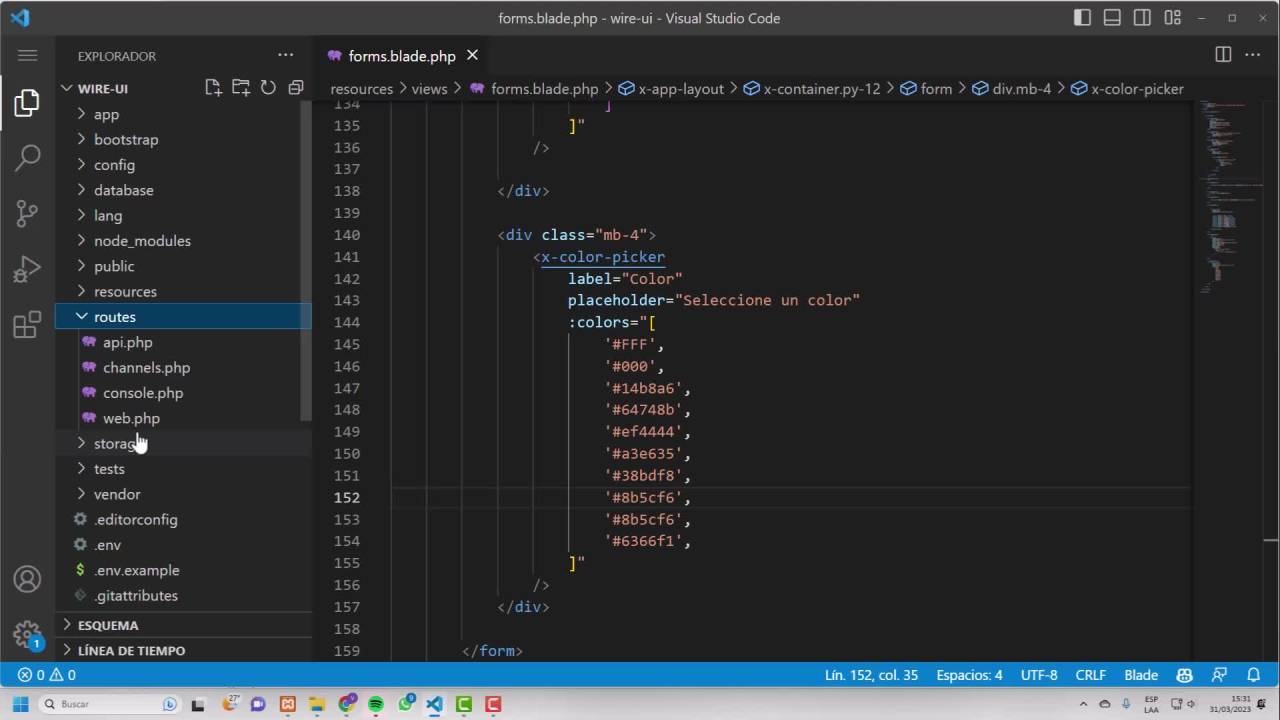Image resolution: width=1280 pixels, height=720 pixels.
Task: Click the New File icon in explorer
Action: [x=213, y=88]
